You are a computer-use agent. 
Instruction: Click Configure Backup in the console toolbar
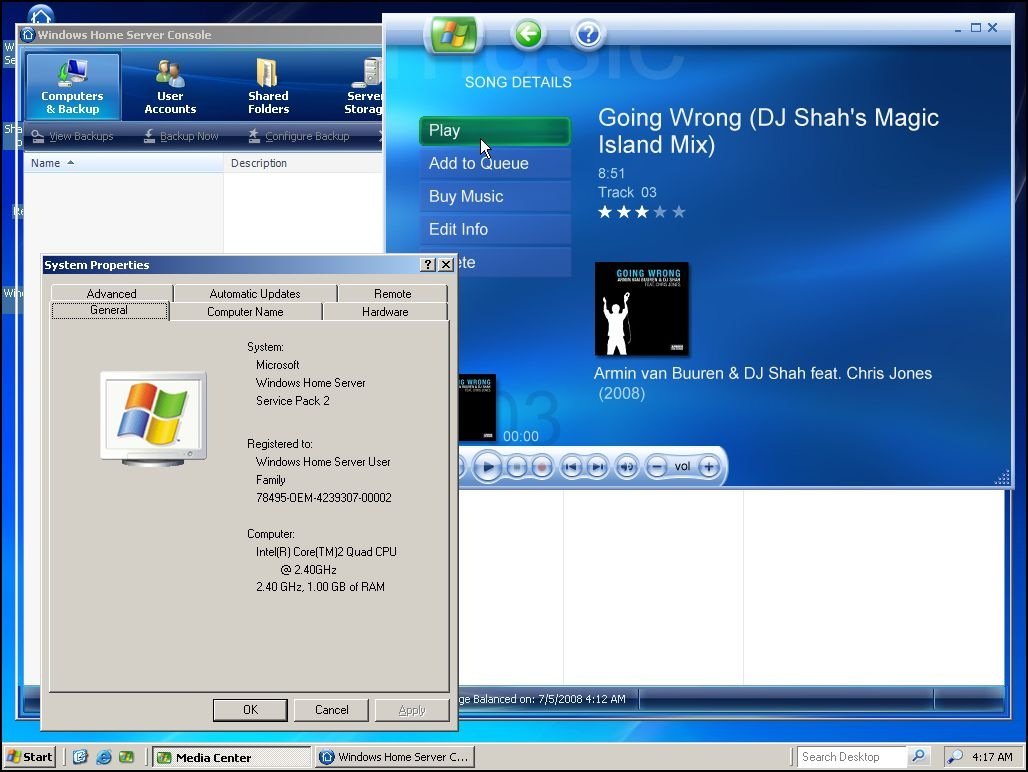tap(299, 136)
